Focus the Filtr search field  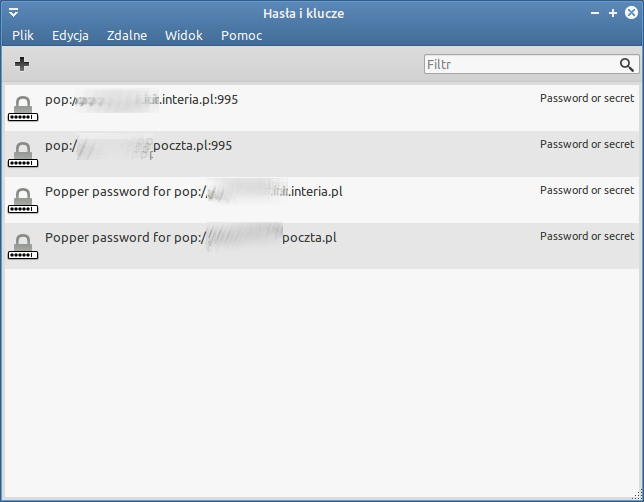point(520,65)
